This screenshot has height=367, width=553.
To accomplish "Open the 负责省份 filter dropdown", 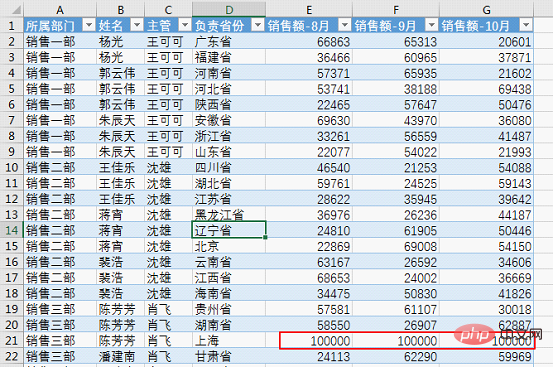I will (x=258, y=25).
